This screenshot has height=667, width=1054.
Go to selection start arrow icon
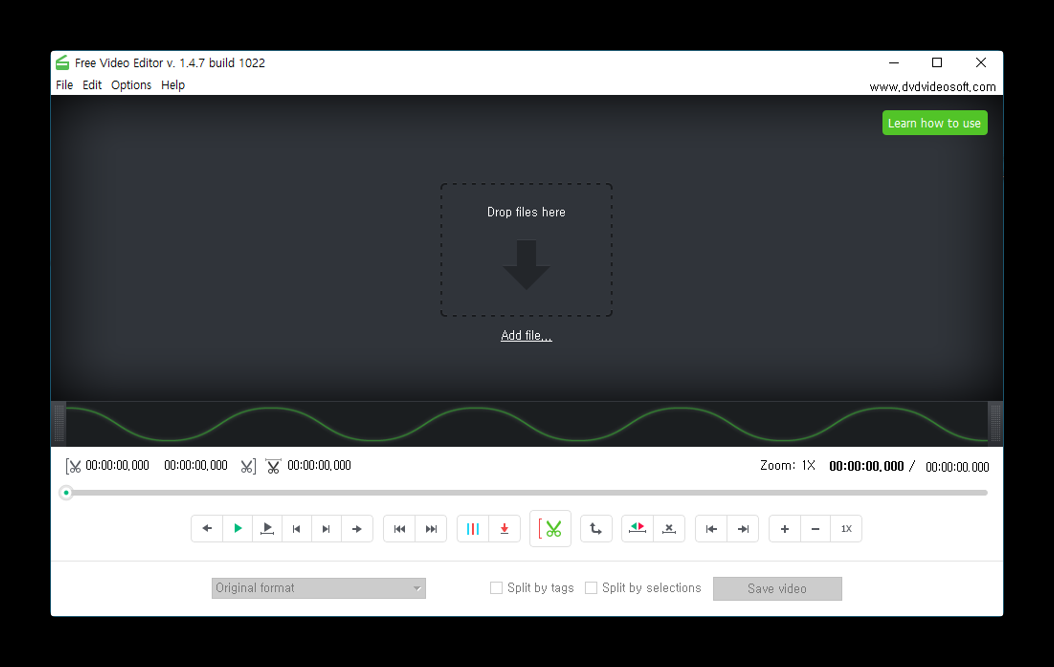[x=711, y=528]
